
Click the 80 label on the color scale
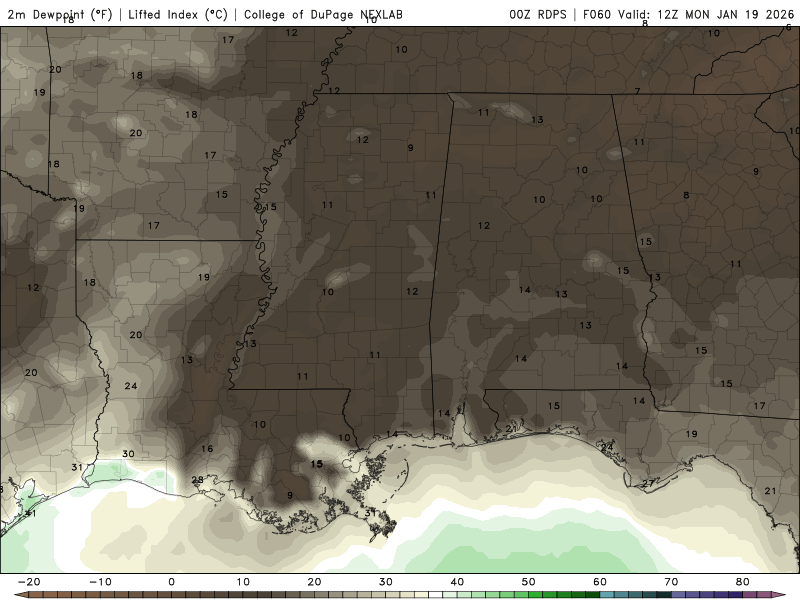tap(743, 582)
